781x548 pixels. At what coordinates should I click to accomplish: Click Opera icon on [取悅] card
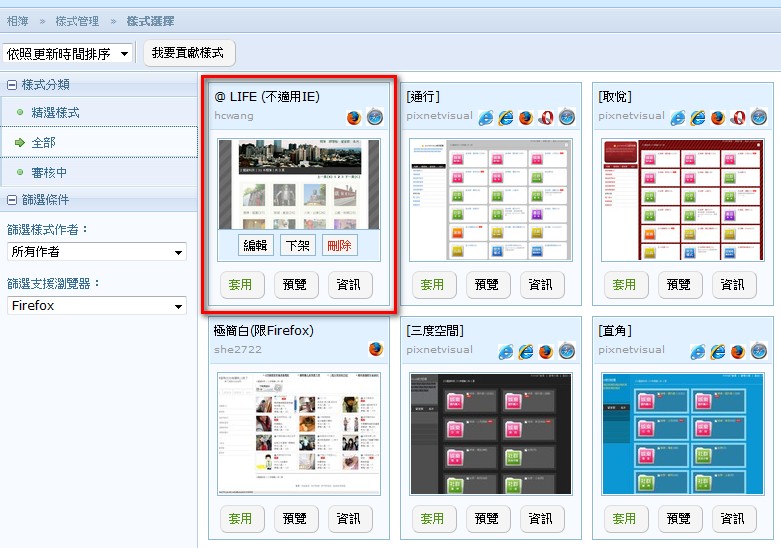point(738,118)
